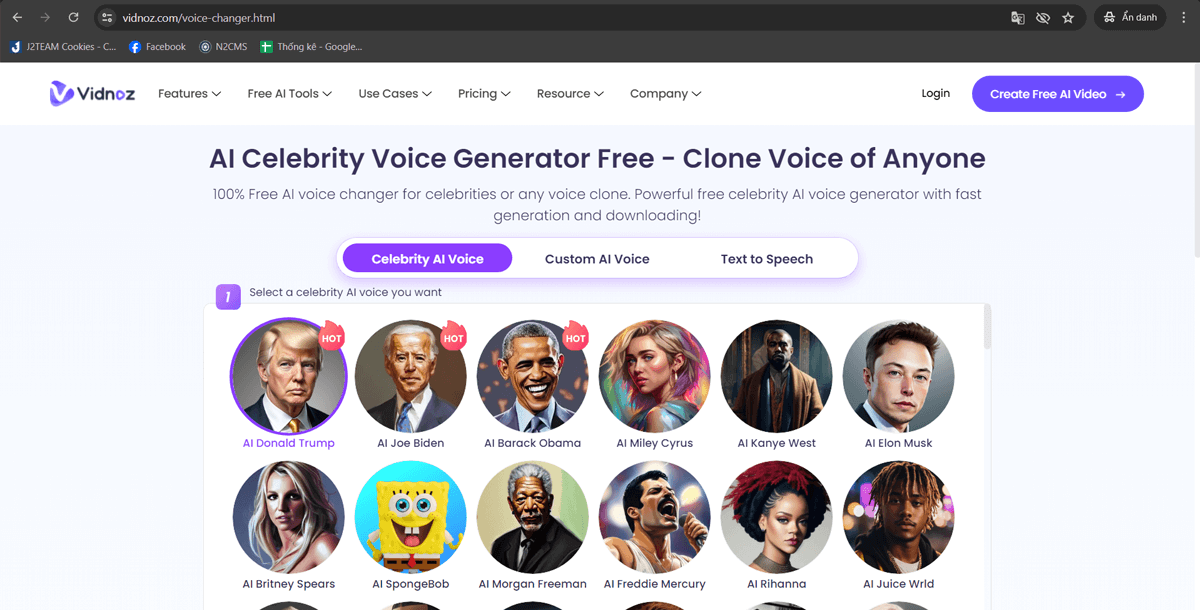Open the site information icon by the URL

pos(108,18)
